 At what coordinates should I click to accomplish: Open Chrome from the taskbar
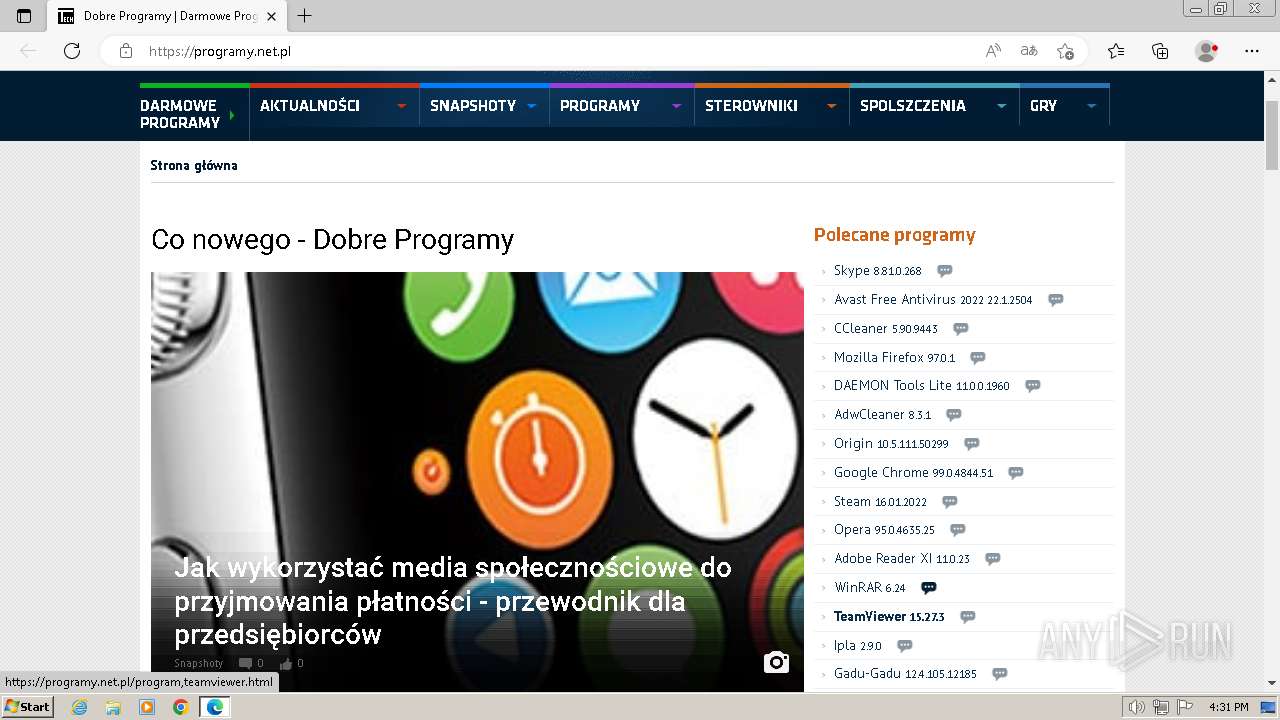tap(180, 707)
